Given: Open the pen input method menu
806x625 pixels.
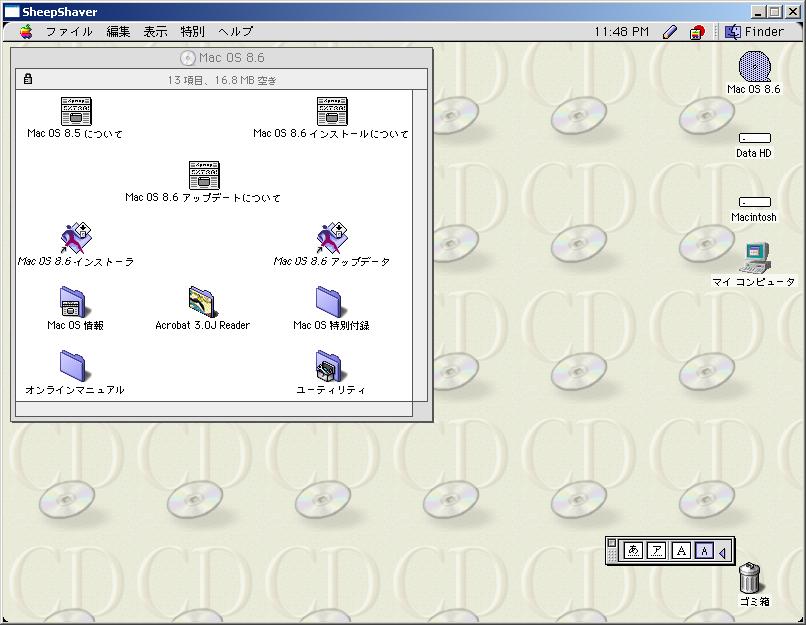Looking at the screenshot, I should (x=669, y=32).
